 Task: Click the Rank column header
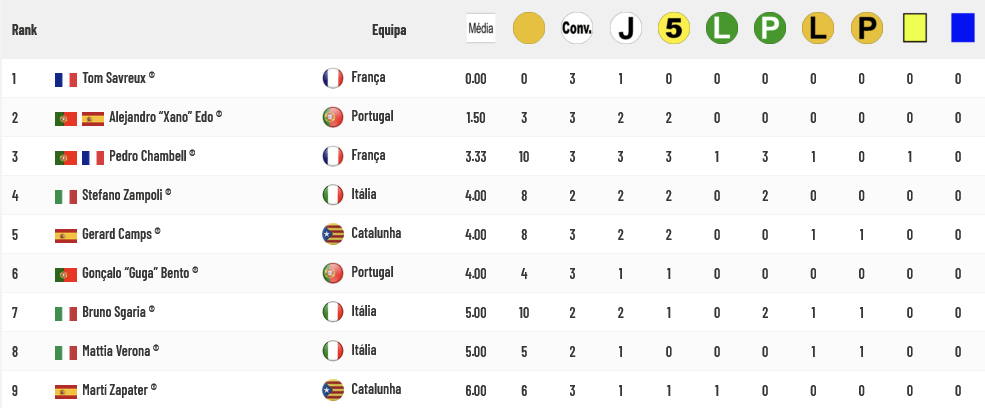24,30
